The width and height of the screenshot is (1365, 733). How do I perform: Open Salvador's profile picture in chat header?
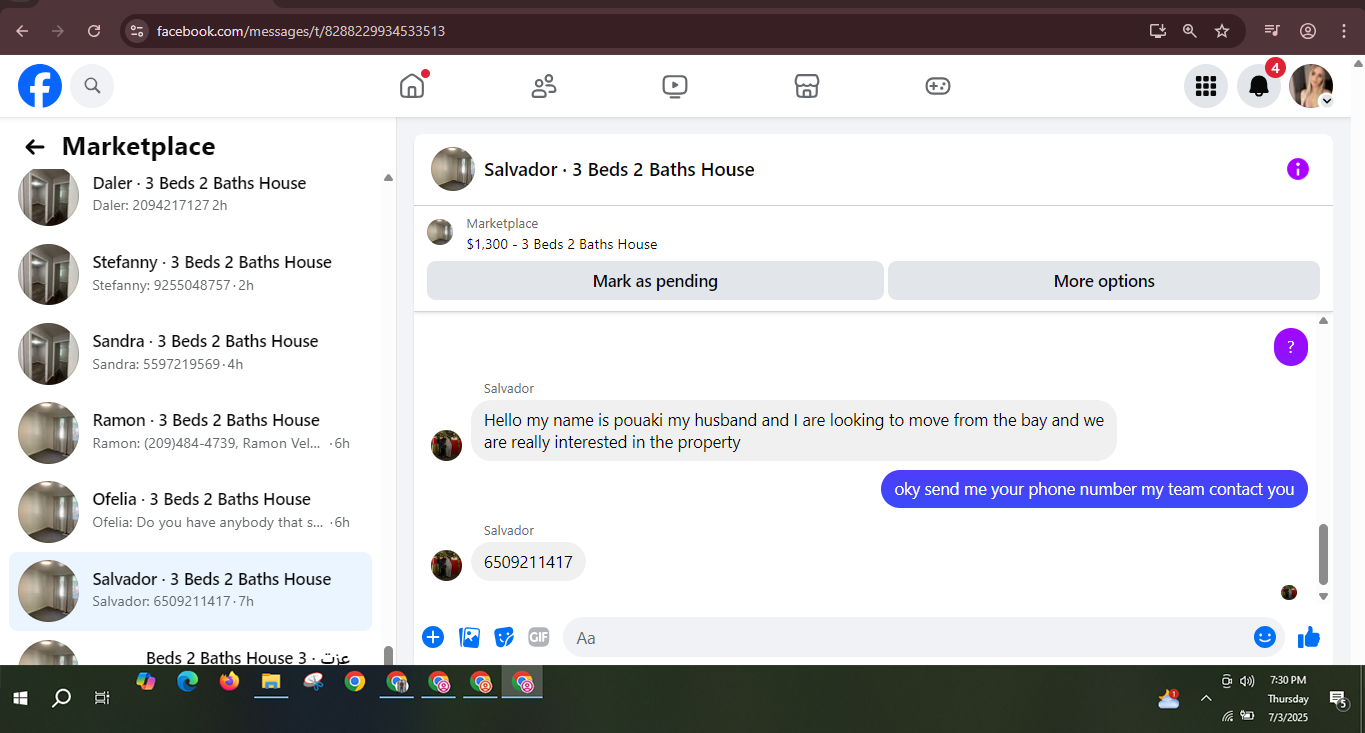453,169
